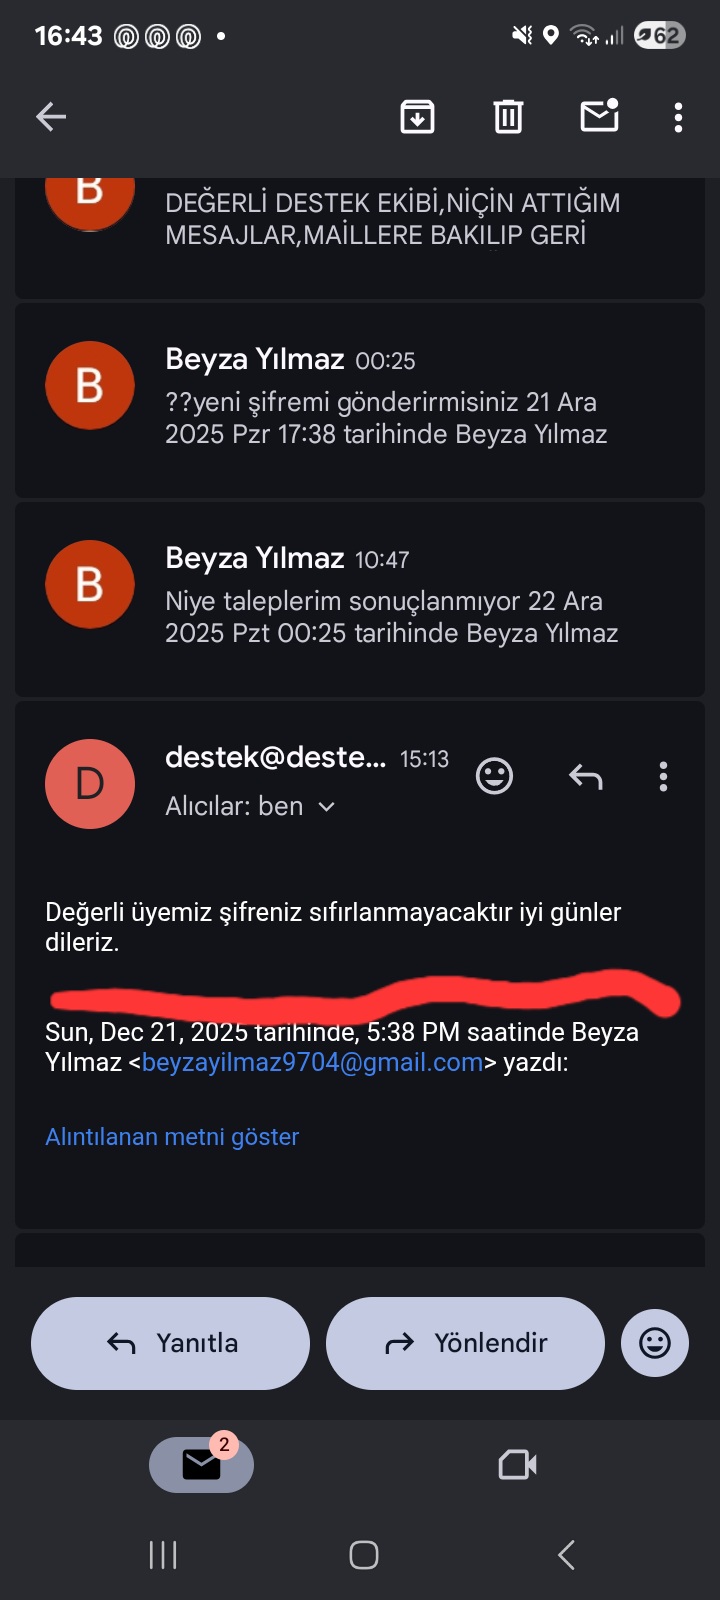Open recent apps from the system navigation bar

pos(163,1555)
